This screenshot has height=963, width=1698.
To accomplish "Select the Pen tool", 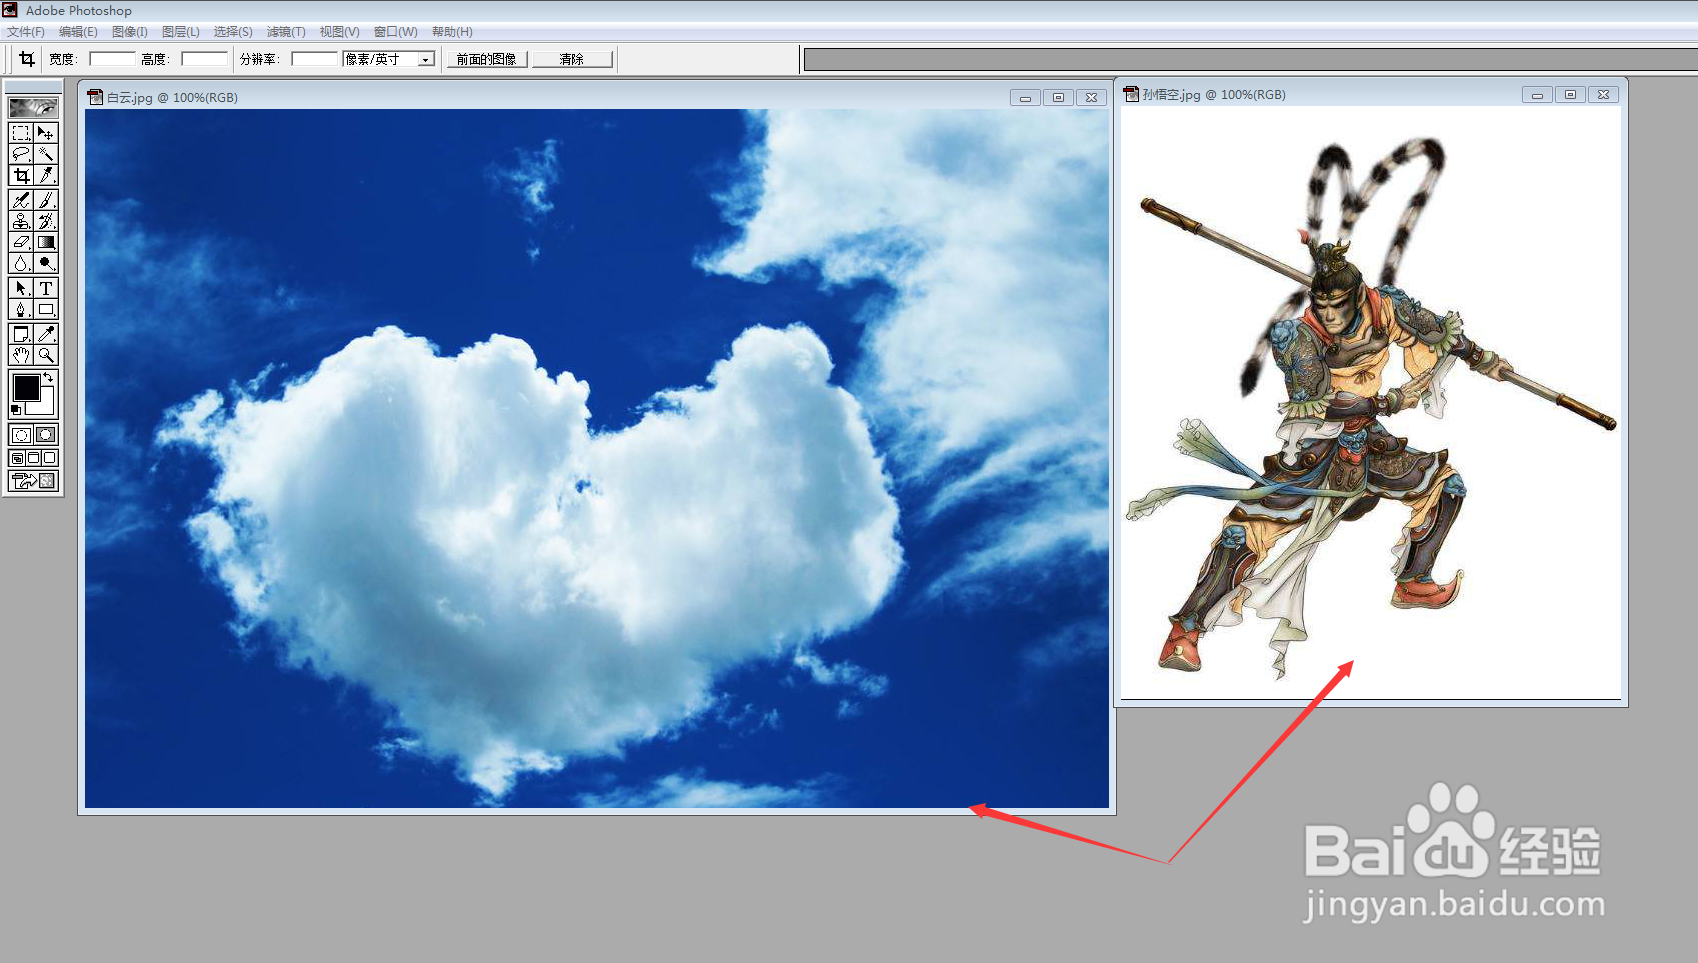I will coord(21,309).
